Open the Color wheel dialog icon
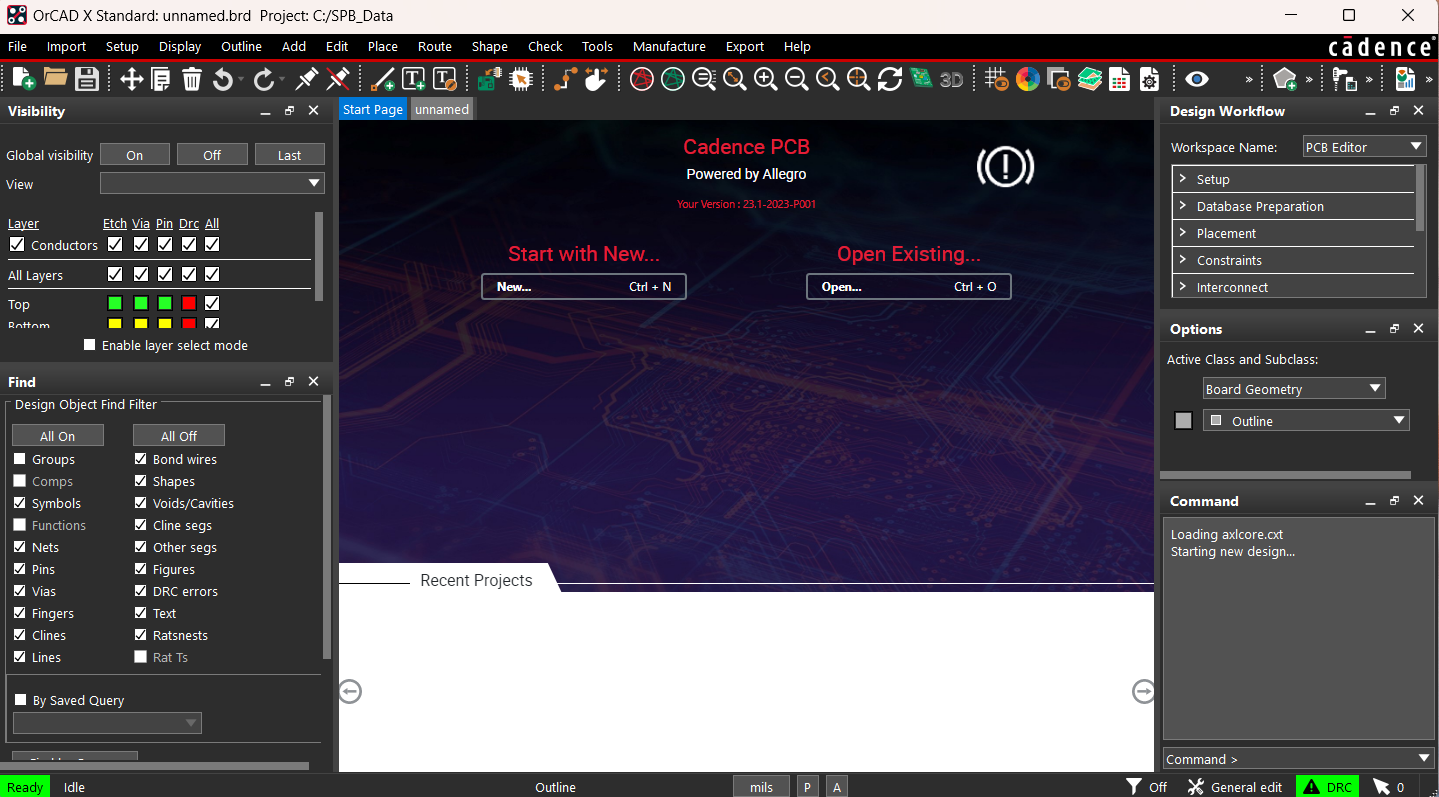Image resolution: width=1439 pixels, height=797 pixels. pos(1027,79)
